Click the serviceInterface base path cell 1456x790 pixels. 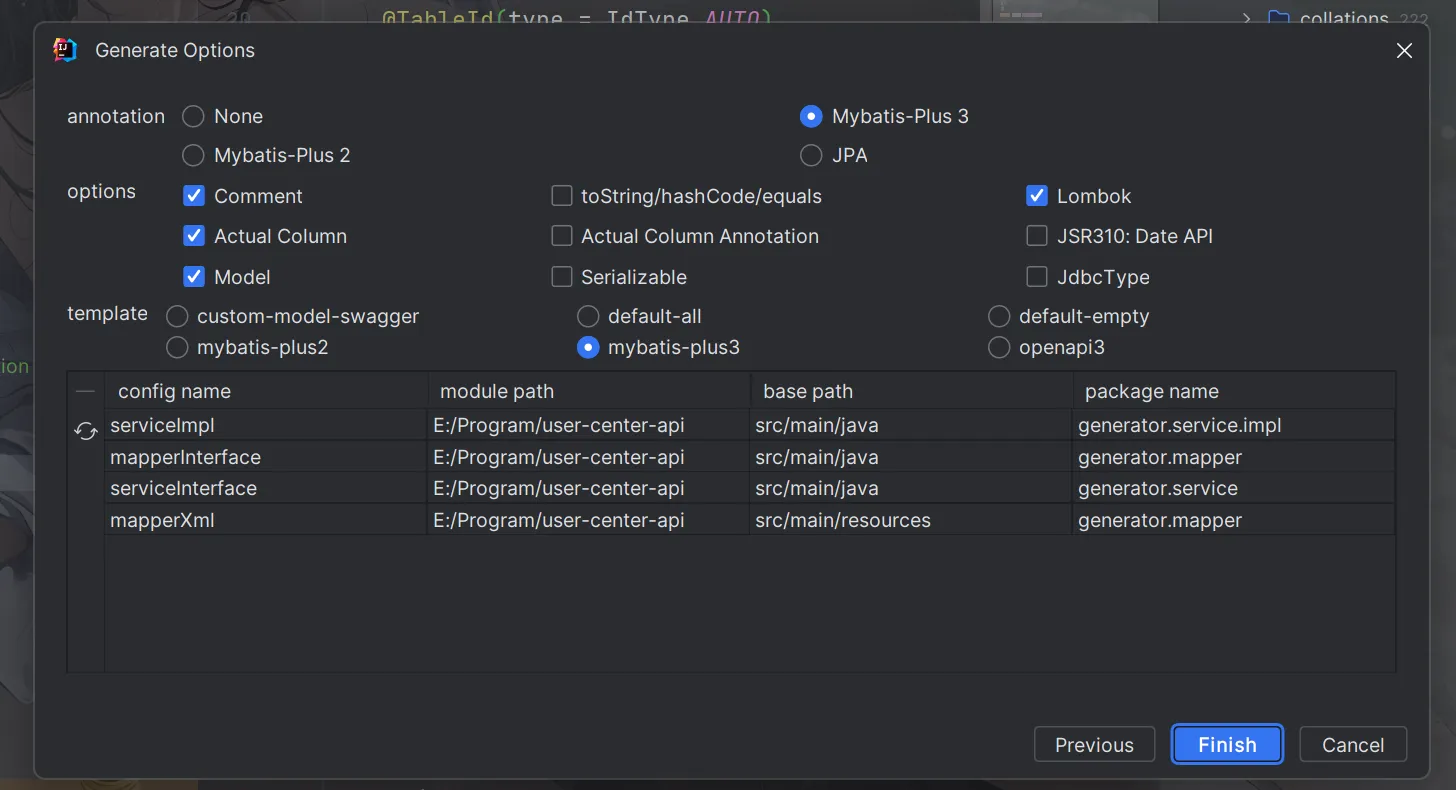[x=911, y=488]
